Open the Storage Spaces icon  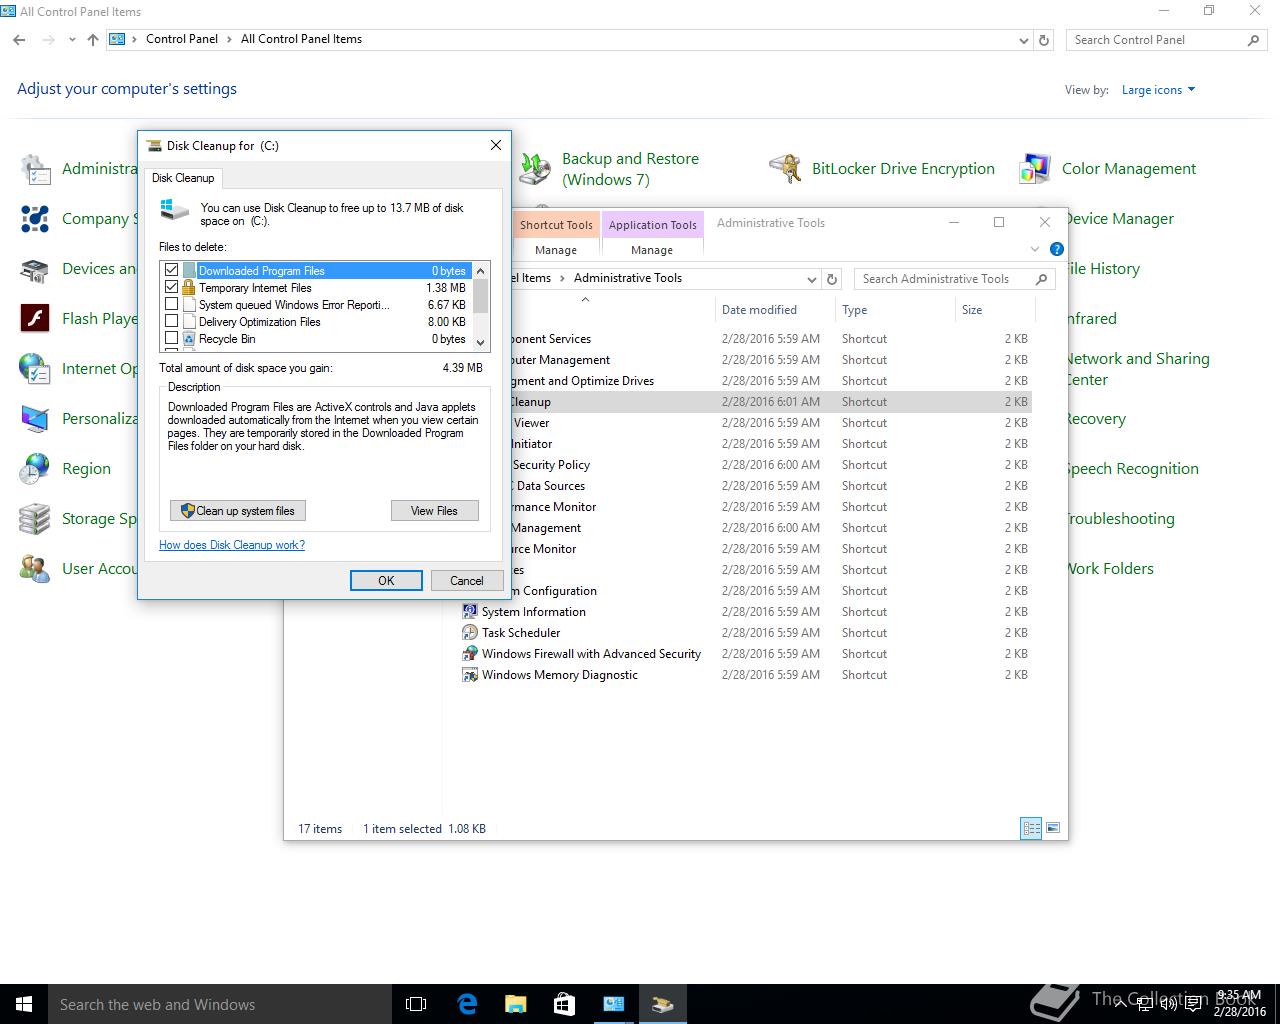(36, 519)
